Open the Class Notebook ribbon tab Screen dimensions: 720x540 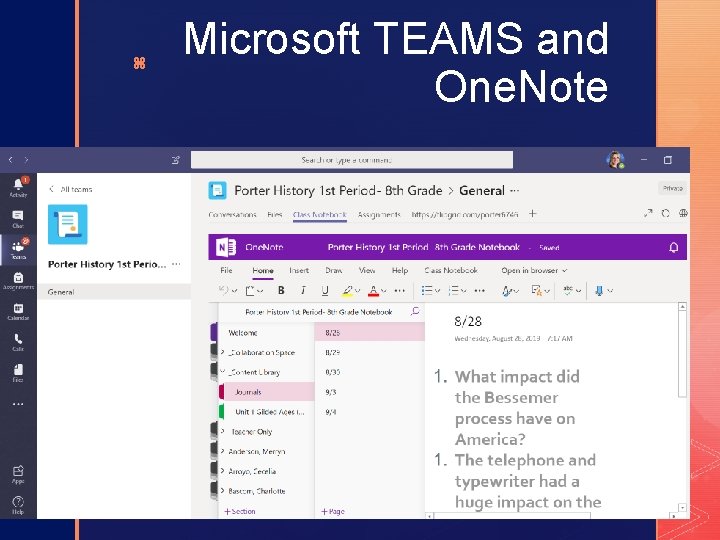pyautogui.click(x=451, y=270)
